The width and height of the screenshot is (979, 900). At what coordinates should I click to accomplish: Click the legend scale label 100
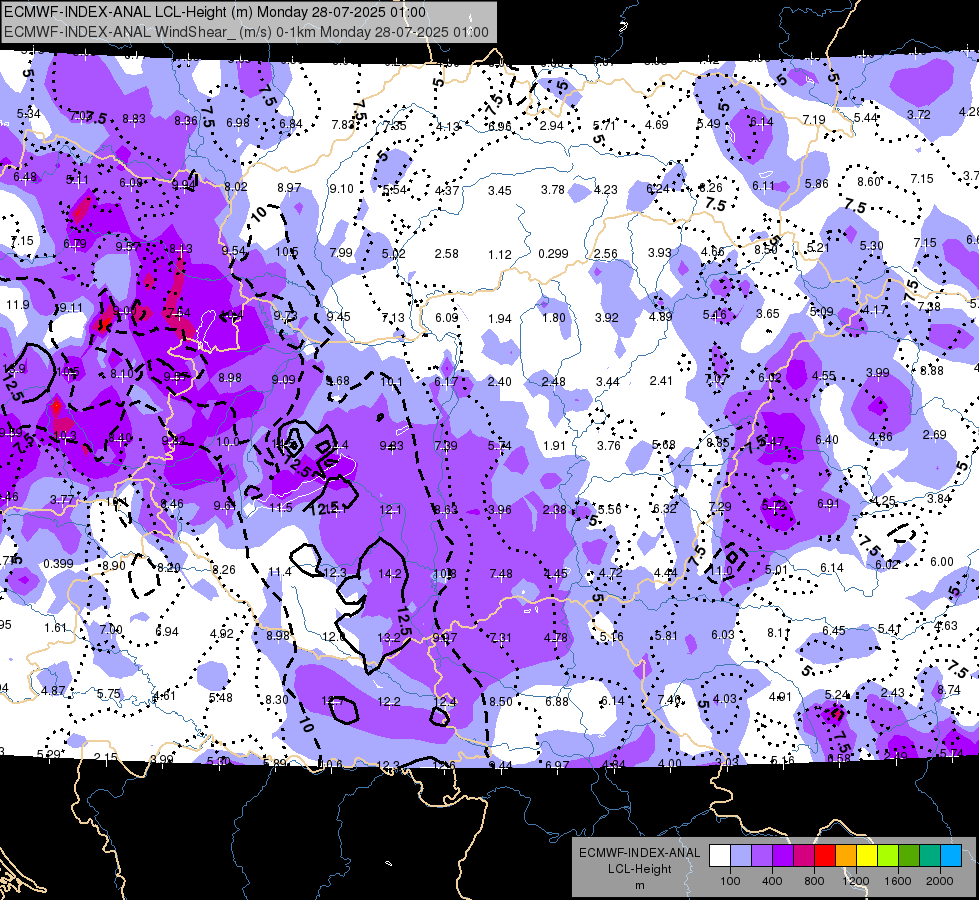tap(730, 881)
